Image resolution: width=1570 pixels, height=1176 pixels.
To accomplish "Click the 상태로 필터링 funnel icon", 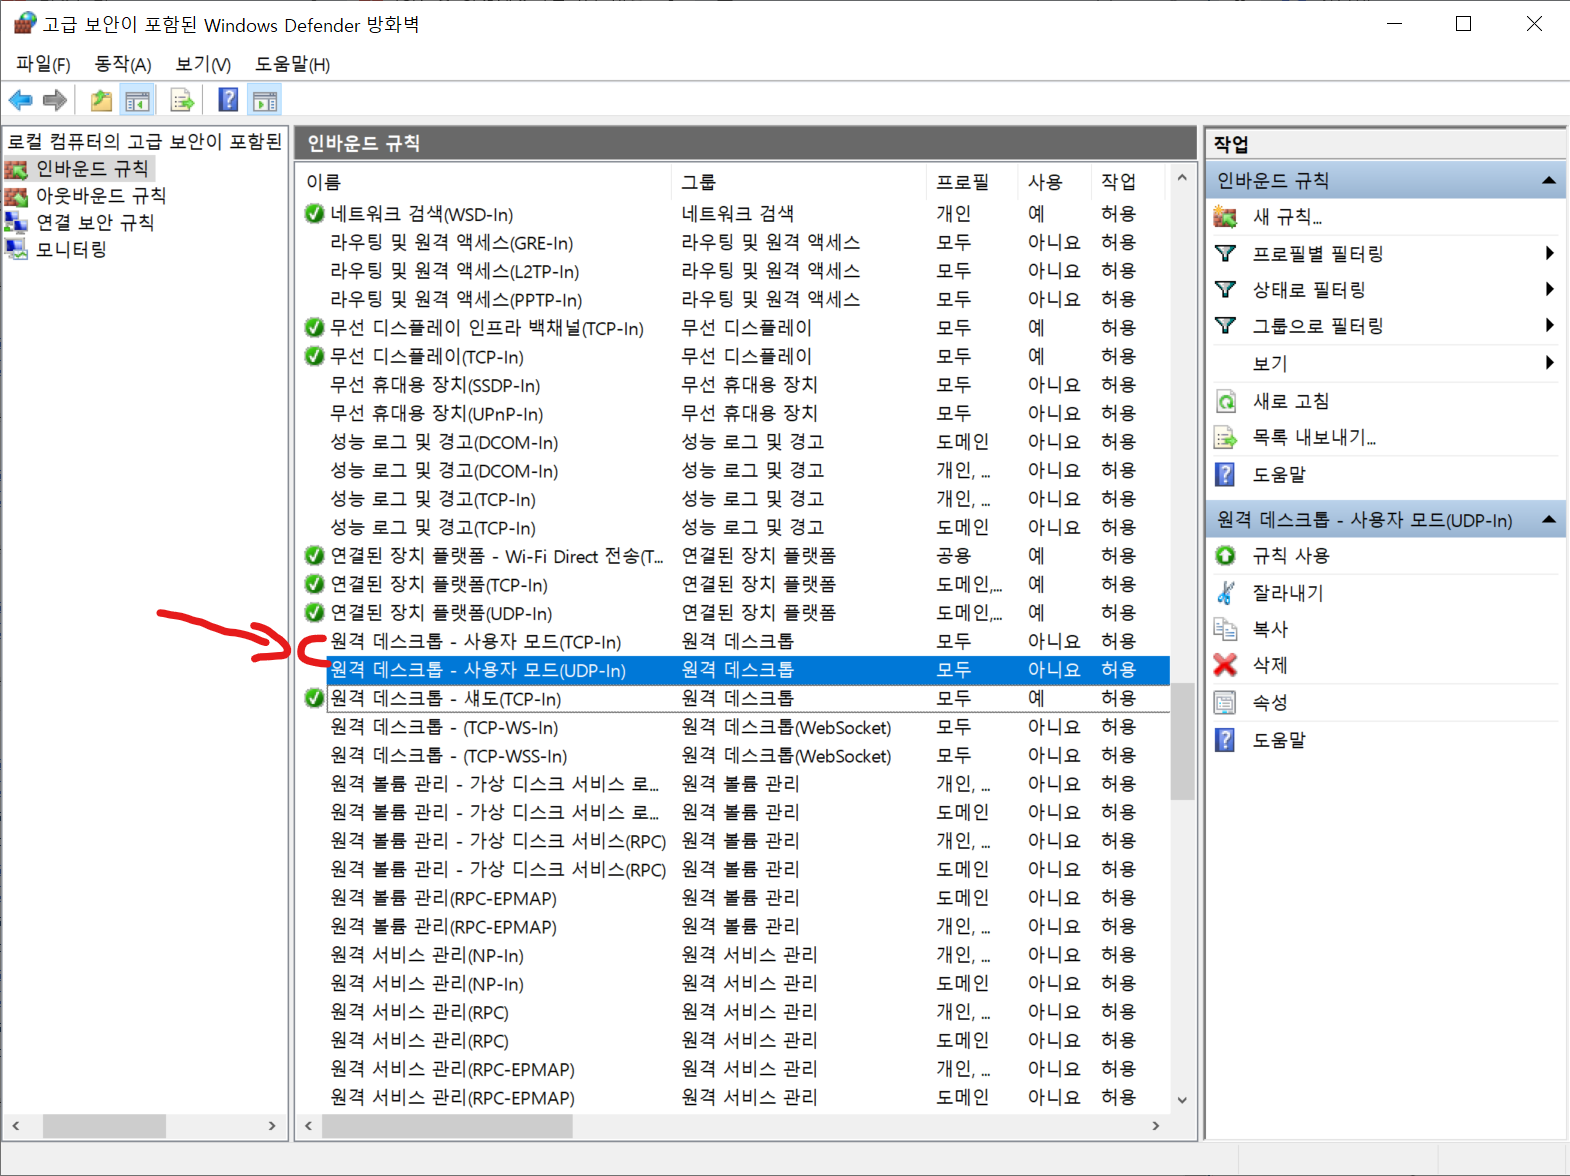I will [1225, 289].
